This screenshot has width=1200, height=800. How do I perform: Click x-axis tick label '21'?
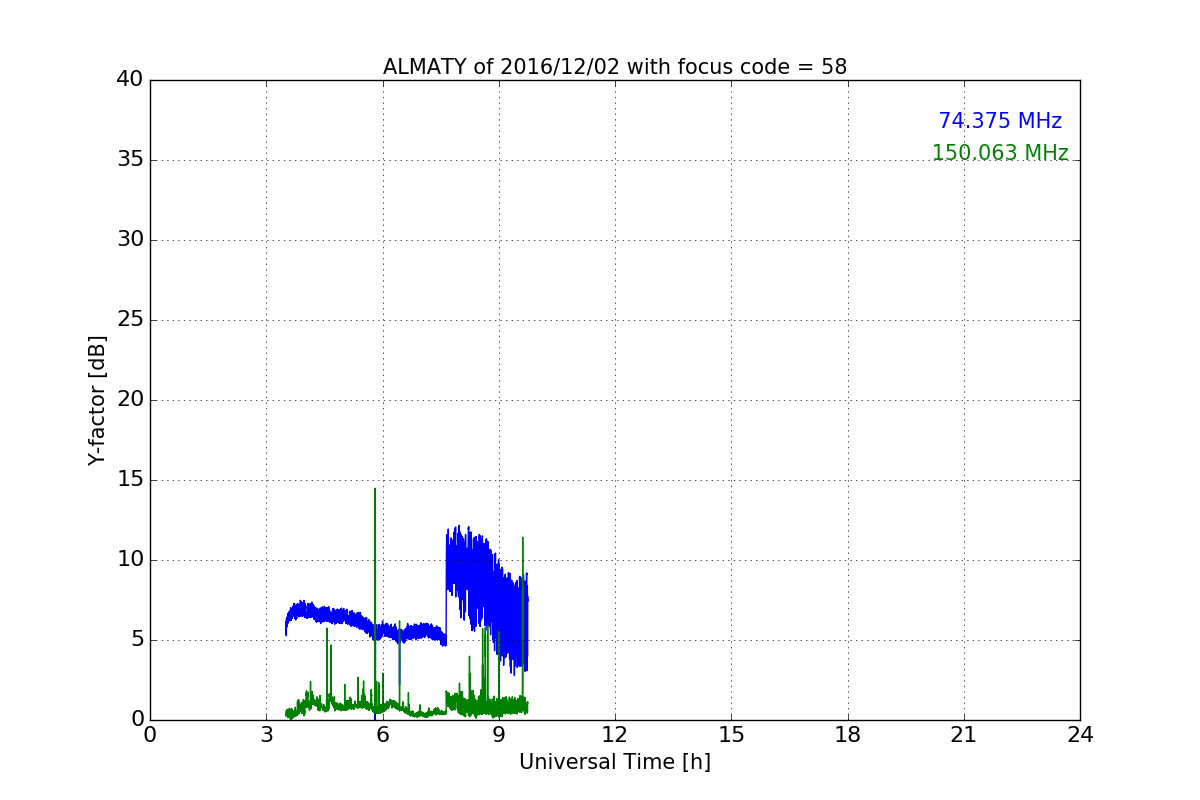964,735
